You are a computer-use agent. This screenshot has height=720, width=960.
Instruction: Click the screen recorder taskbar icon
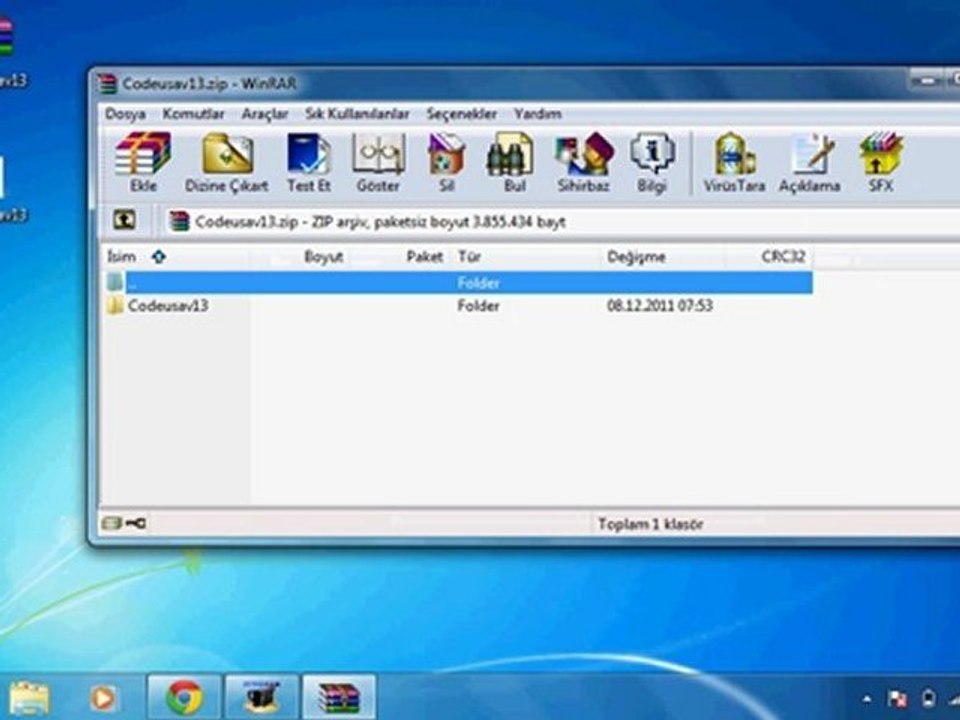(x=261, y=697)
